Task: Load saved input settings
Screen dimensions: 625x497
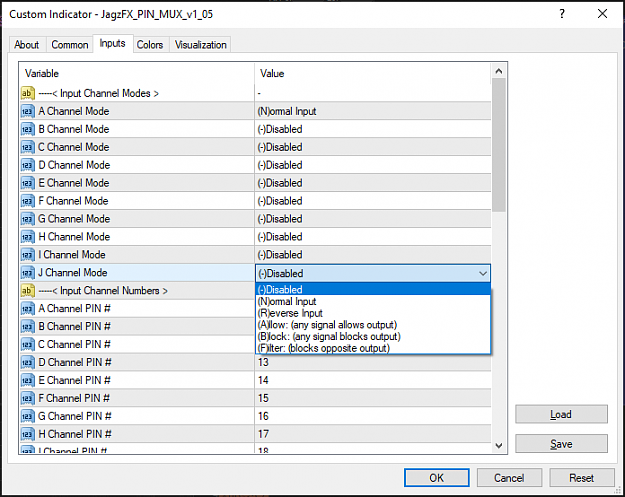Action: point(561,414)
